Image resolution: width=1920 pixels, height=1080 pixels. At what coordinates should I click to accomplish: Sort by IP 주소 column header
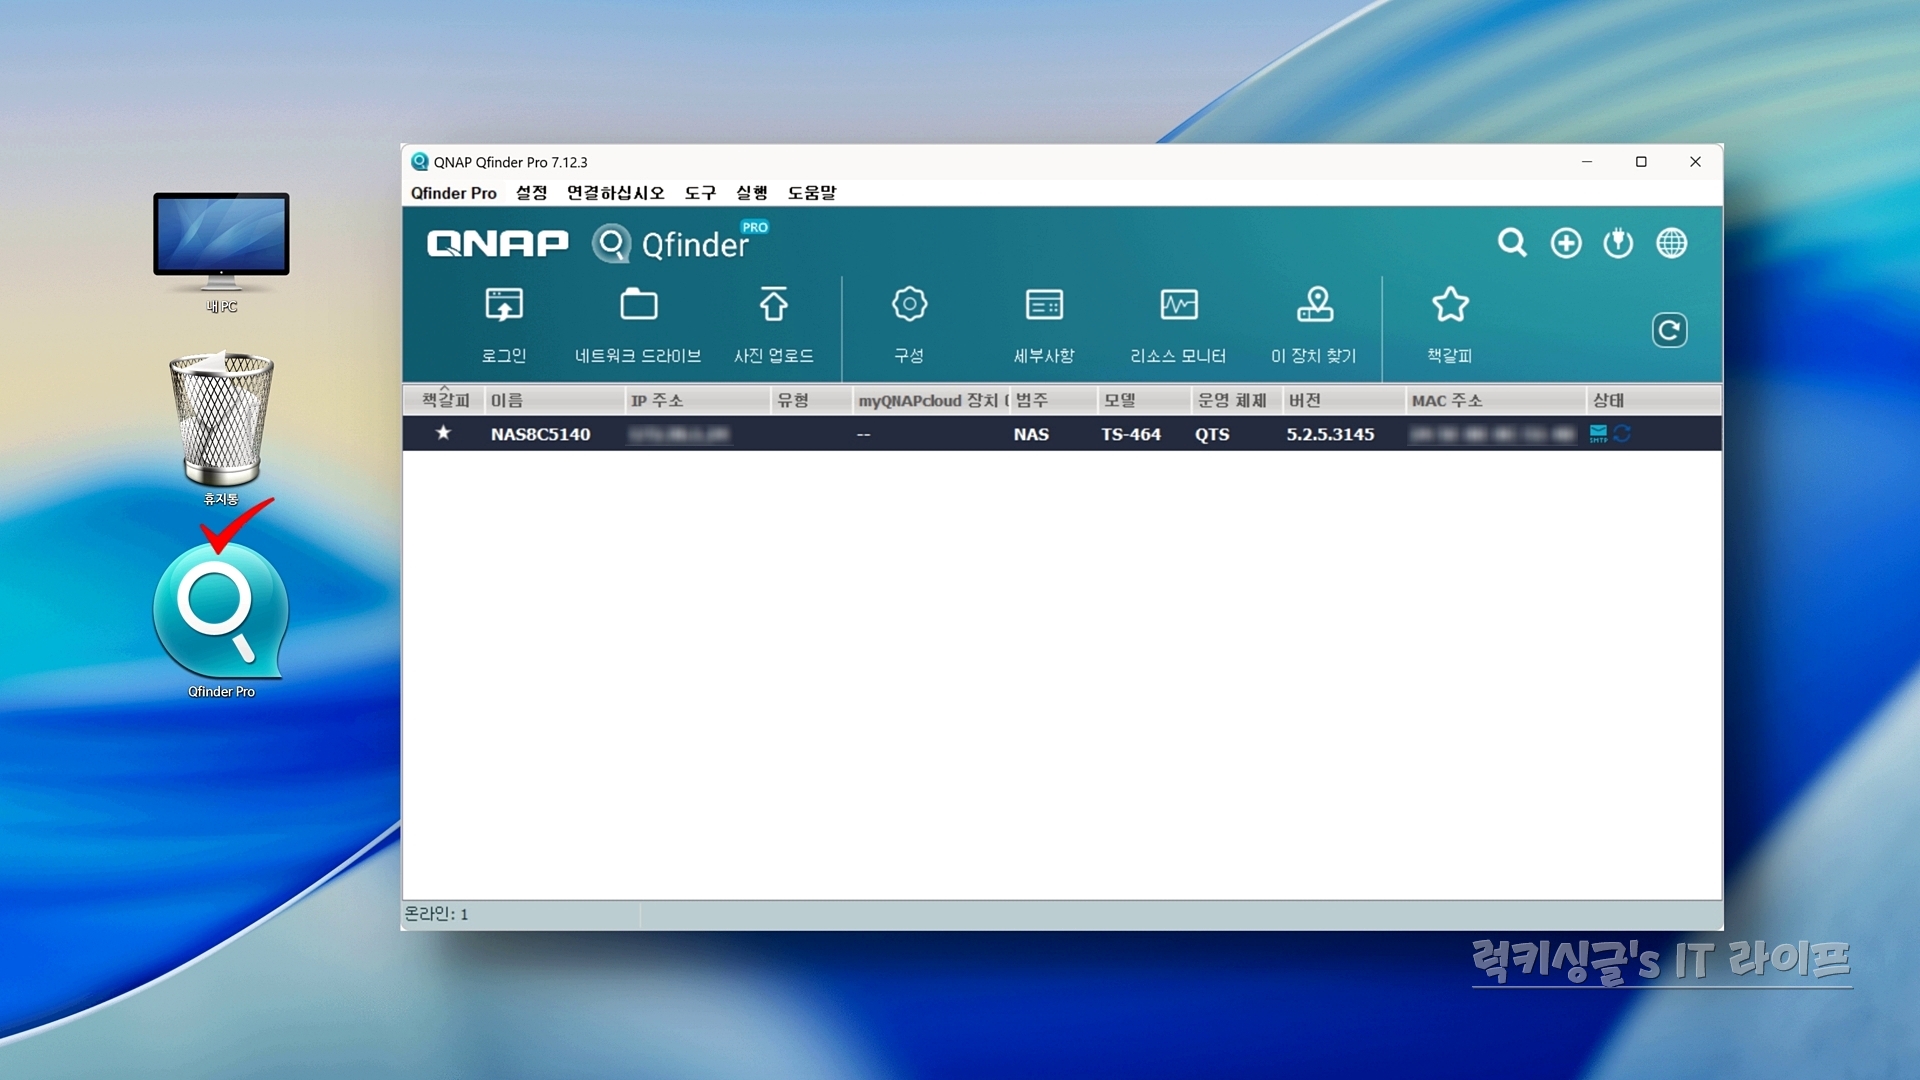[x=698, y=400]
